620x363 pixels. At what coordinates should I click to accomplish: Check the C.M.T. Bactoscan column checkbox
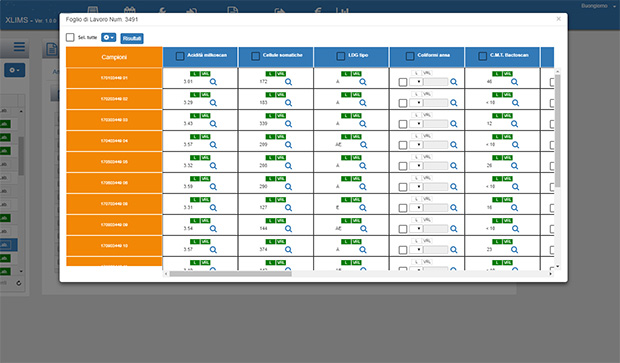tap(482, 56)
